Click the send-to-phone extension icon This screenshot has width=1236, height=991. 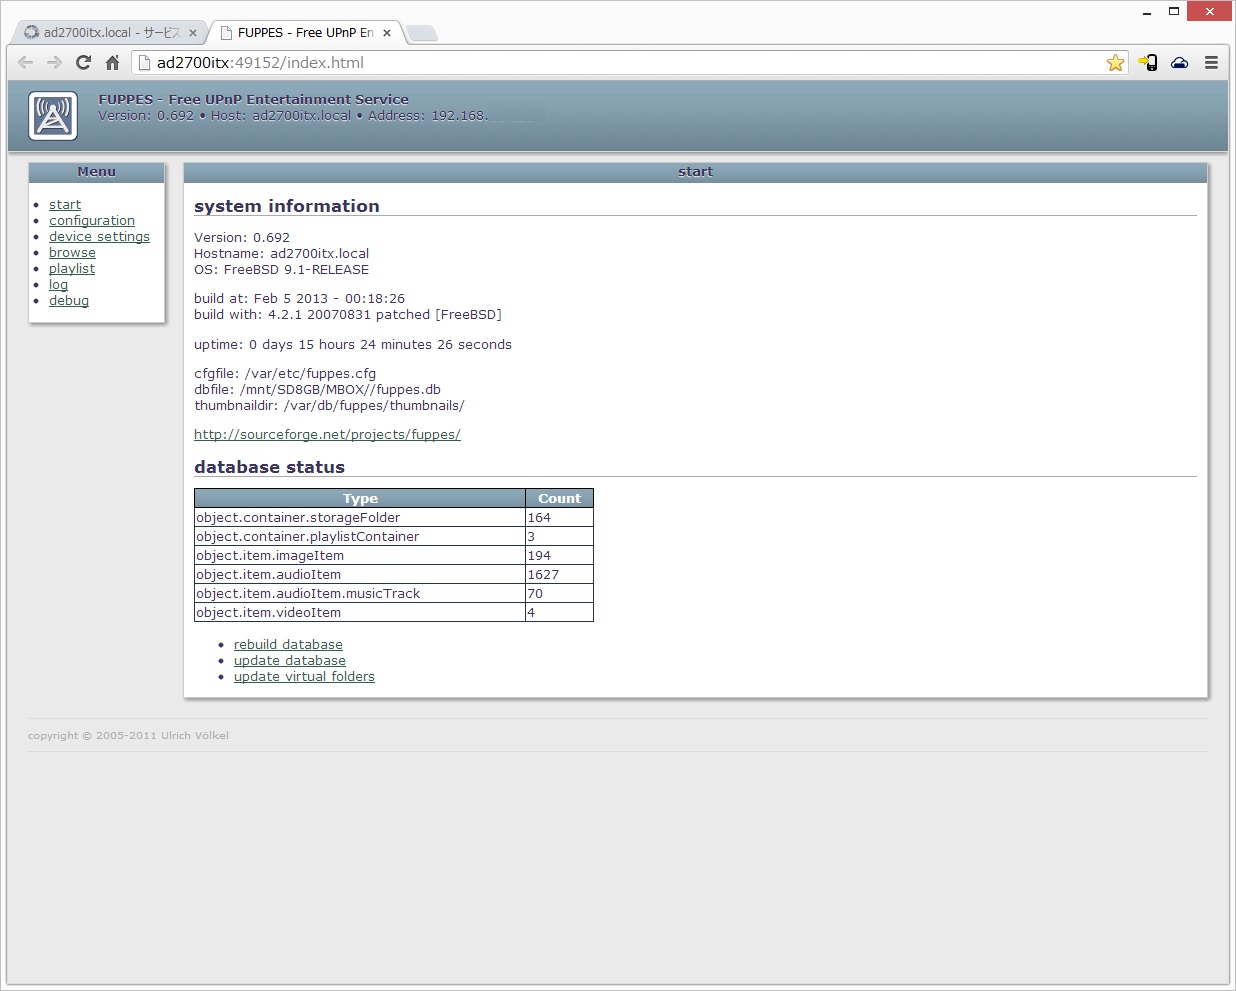1148,62
